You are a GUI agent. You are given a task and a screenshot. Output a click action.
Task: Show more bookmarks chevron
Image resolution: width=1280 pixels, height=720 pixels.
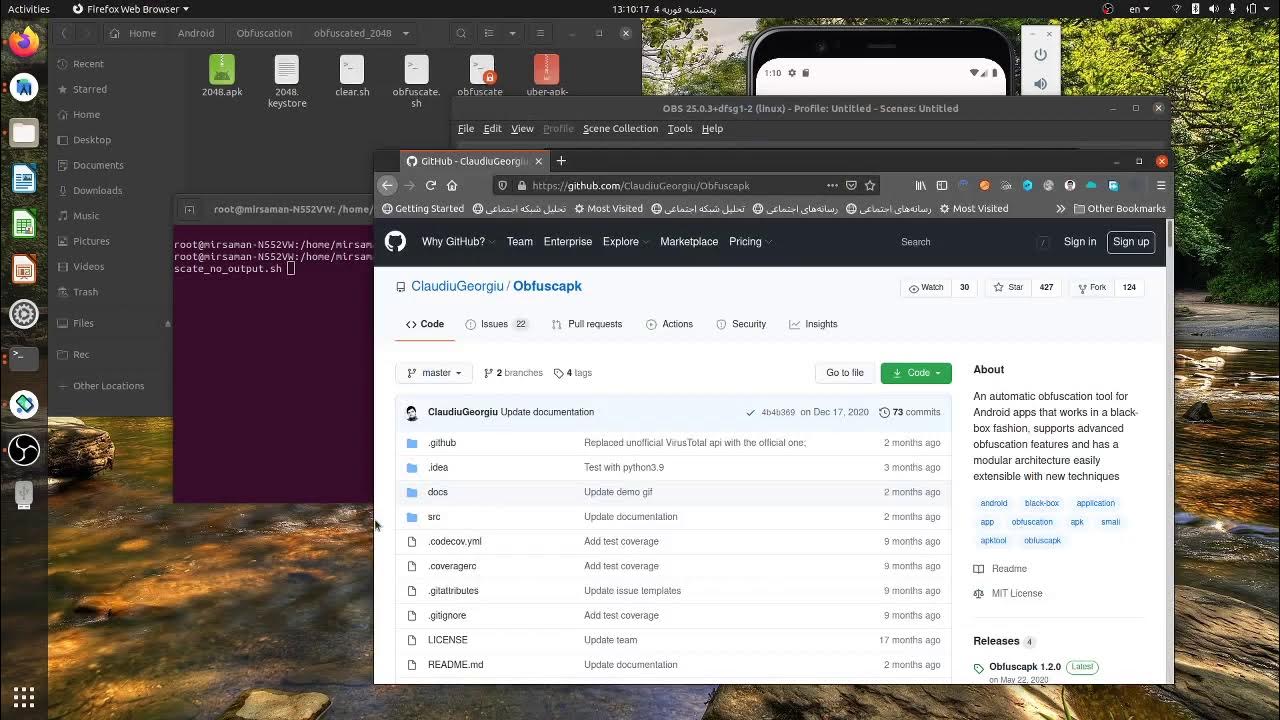(x=1060, y=209)
